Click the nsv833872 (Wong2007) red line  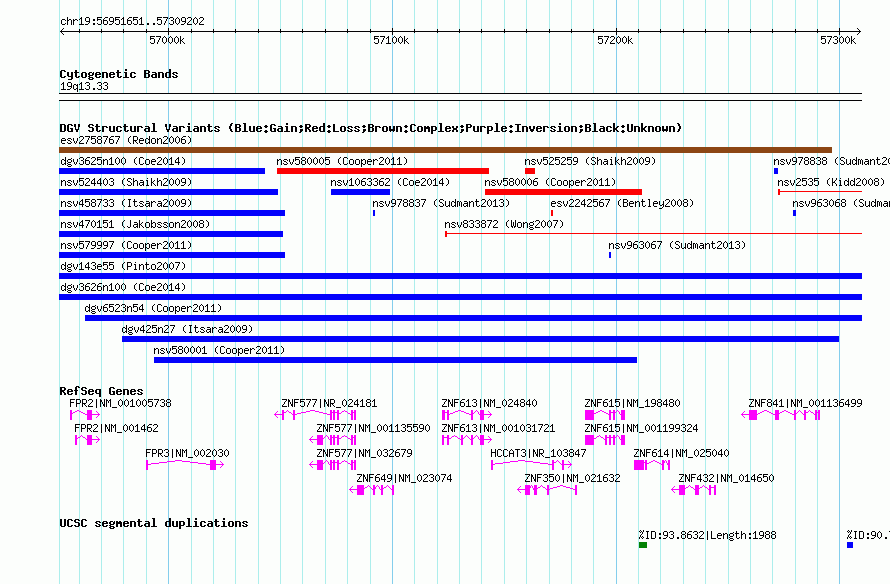point(653,234)
